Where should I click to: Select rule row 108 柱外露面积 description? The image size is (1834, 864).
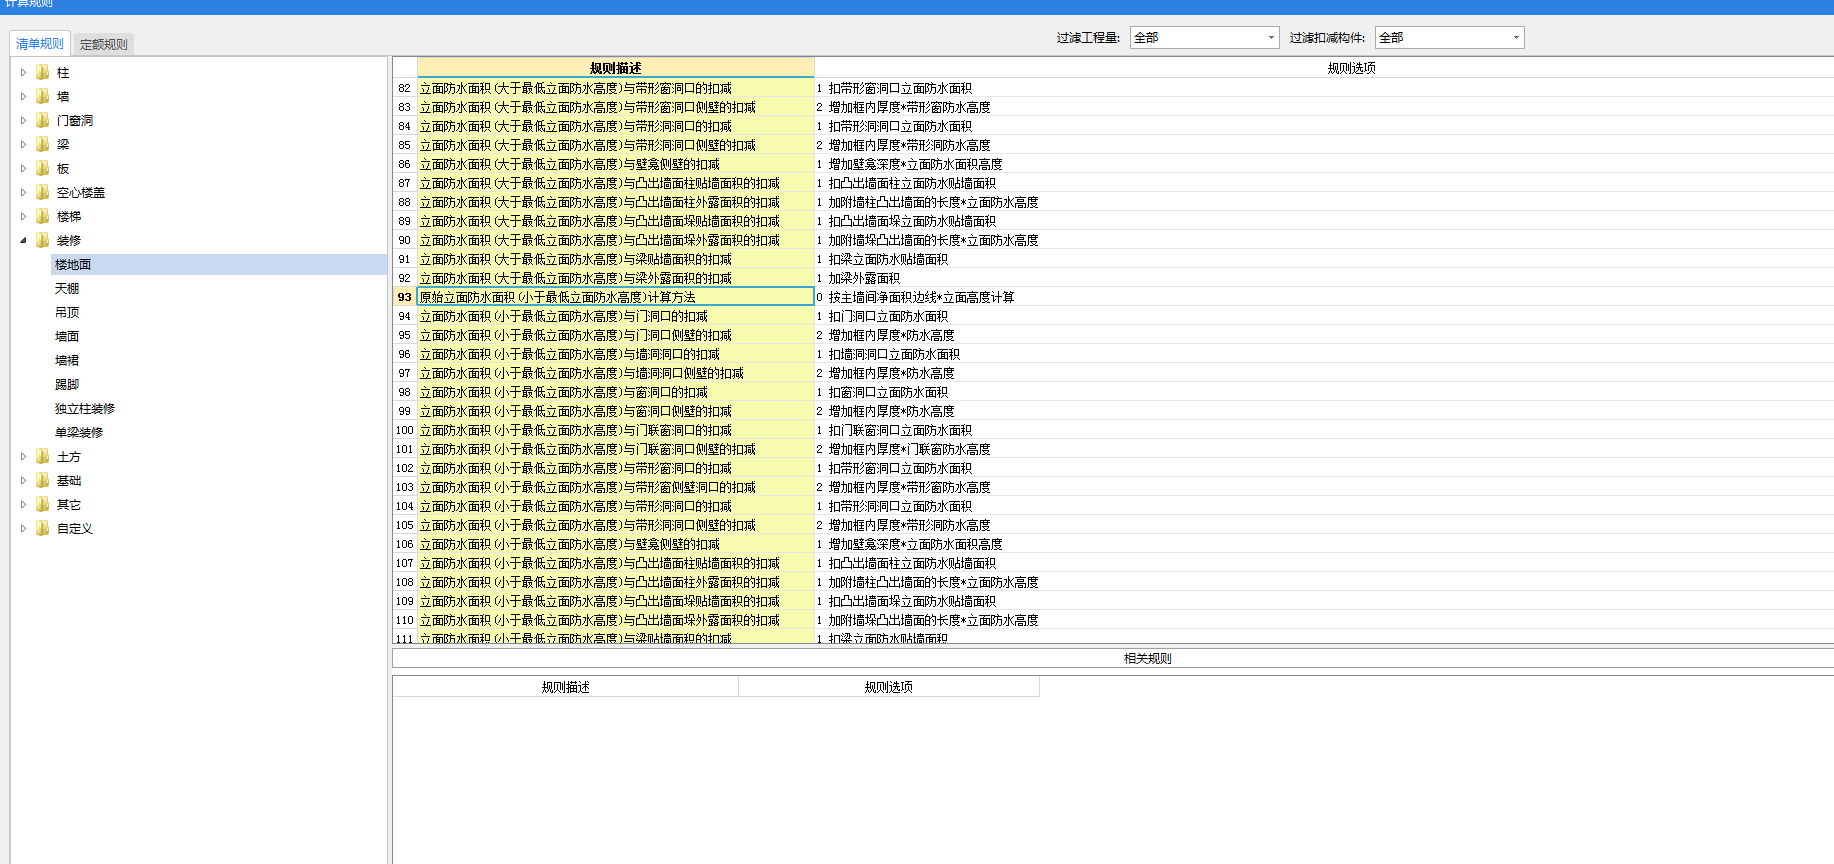tap(615, 582)
